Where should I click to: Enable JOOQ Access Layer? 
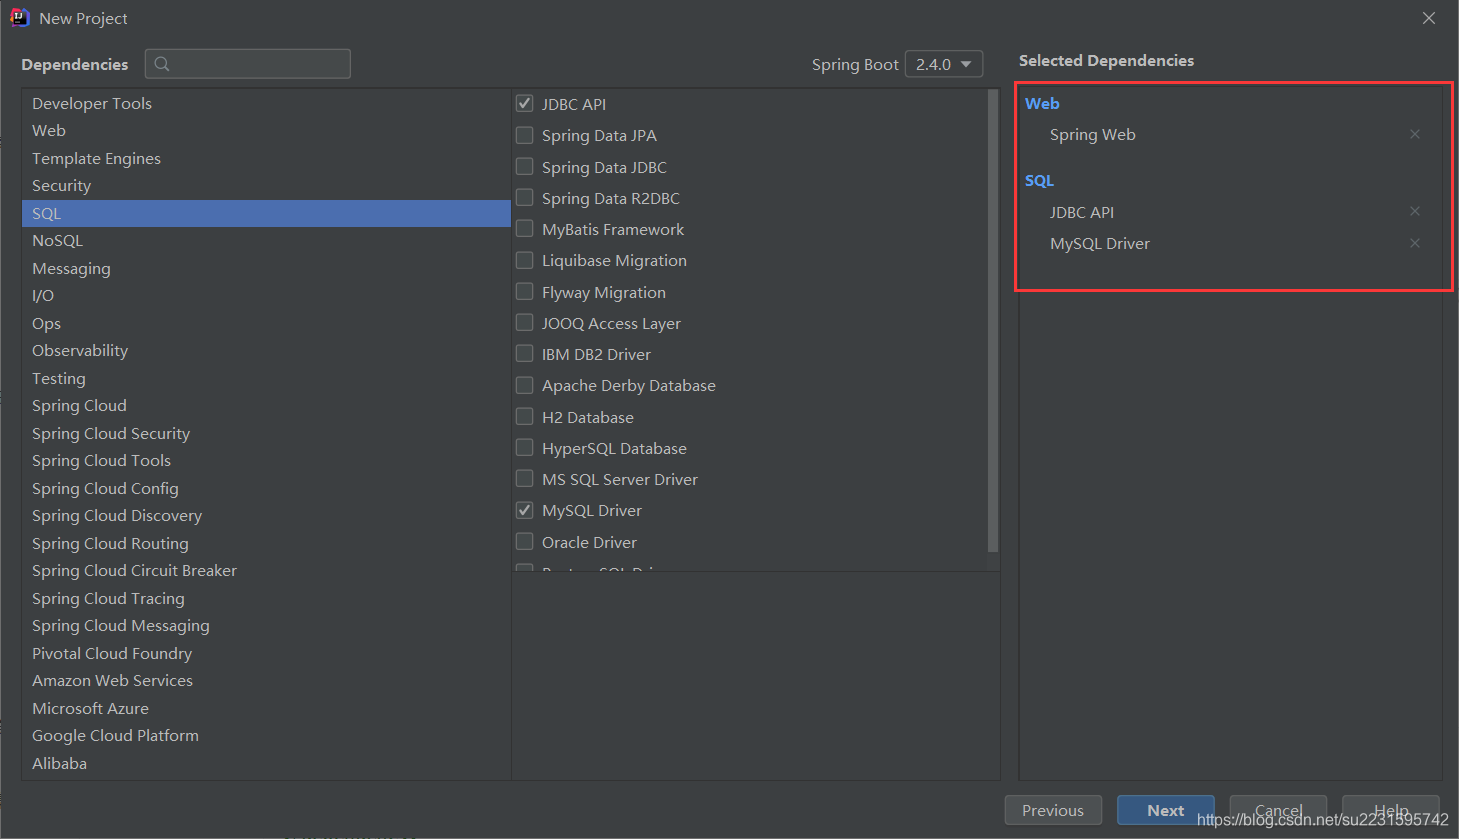(x=524, y=322)
